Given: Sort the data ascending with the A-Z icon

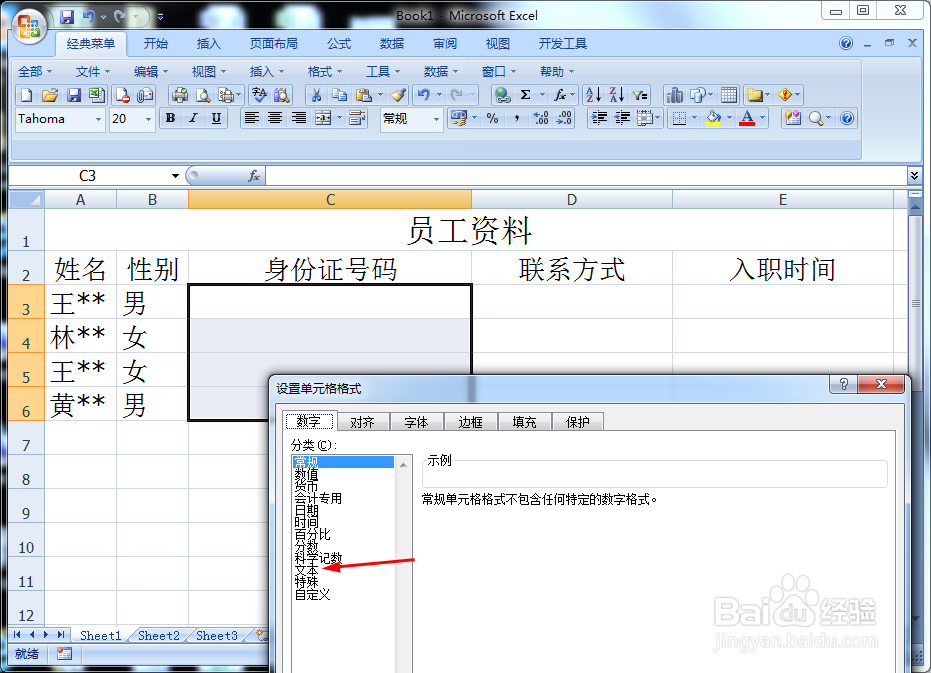Looking at the screenshot, I should click(593, 97).
